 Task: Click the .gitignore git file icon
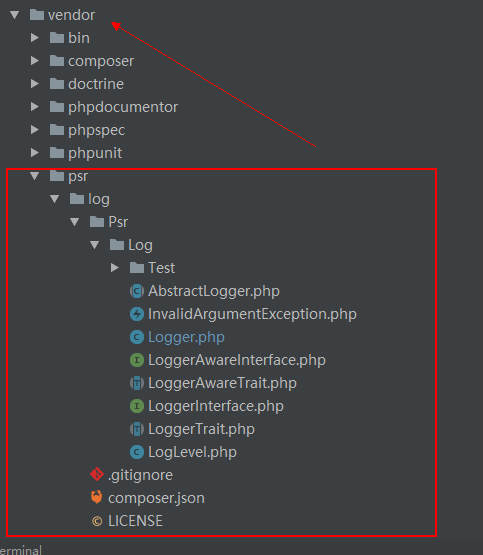tap(97, 475)
